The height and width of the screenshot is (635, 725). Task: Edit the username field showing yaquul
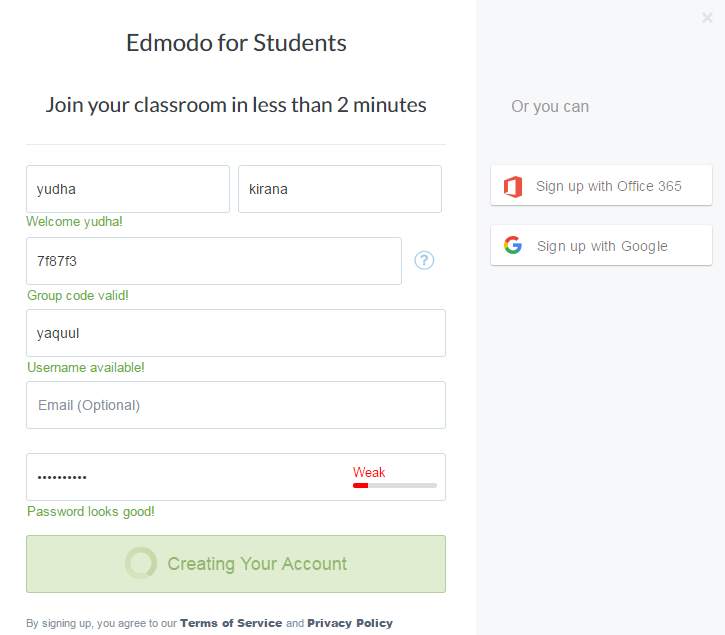[x=236, y=333]
